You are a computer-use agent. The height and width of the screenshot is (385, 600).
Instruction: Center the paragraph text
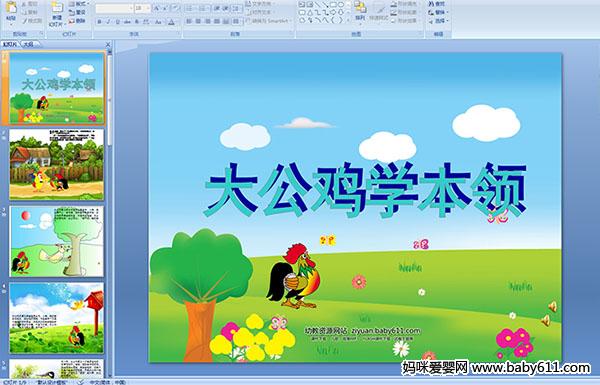(198, 21)
